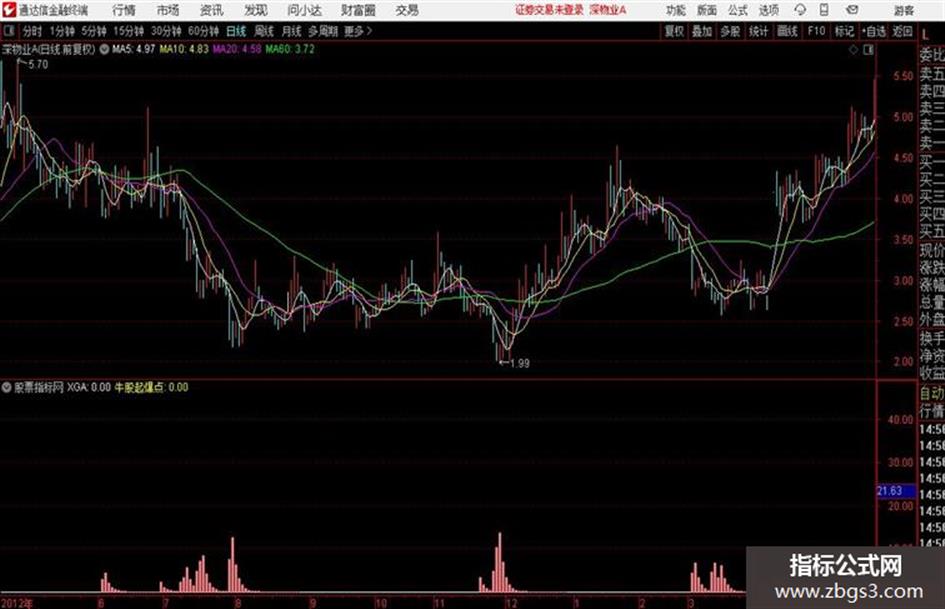This screenshot has height=609, width=945.
Task: Click the 游客 guest account label
Action: pos(904,10)
